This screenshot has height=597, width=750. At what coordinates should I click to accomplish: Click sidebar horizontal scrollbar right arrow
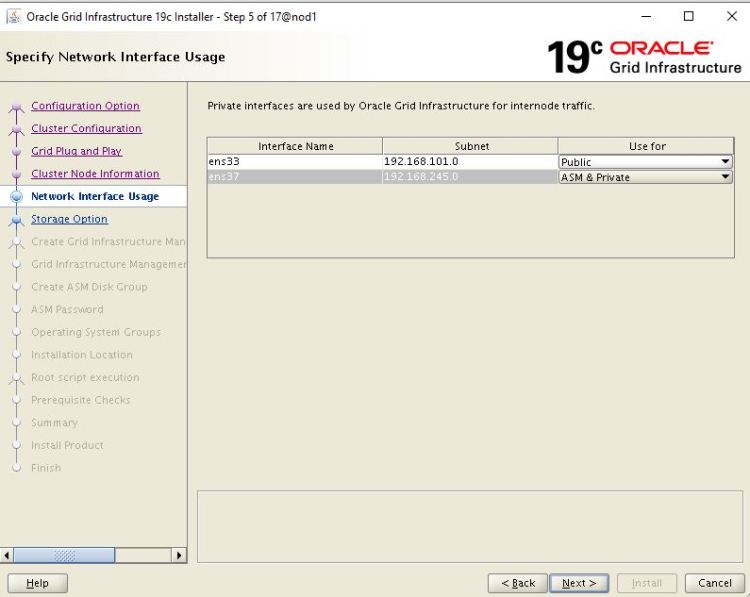pyautogui.click(x=179, y=554)
